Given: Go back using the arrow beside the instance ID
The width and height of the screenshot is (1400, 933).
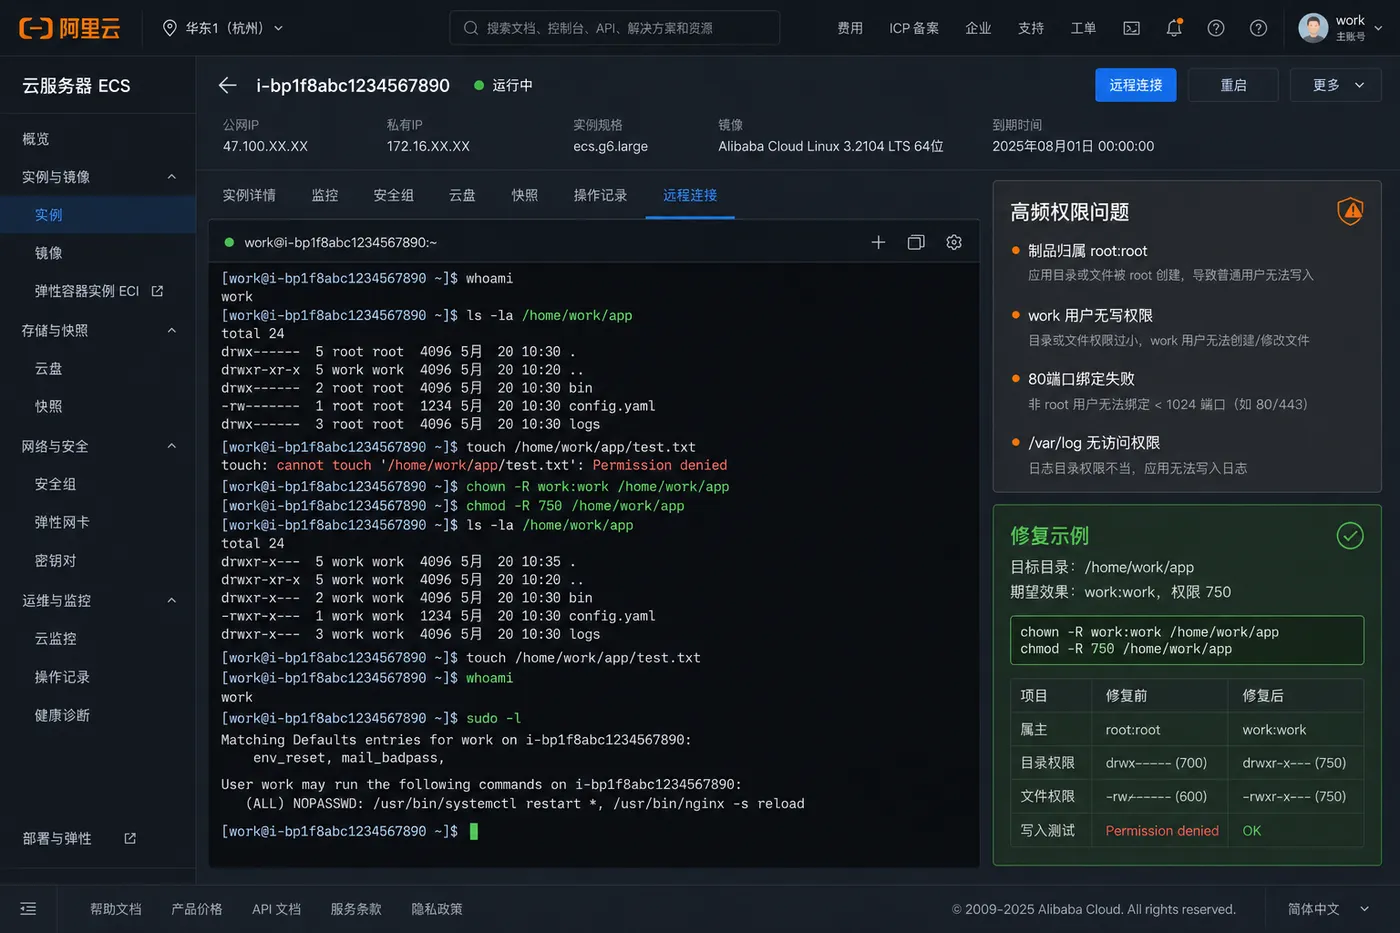Looking at the screenshot, I should pos(227,85).
